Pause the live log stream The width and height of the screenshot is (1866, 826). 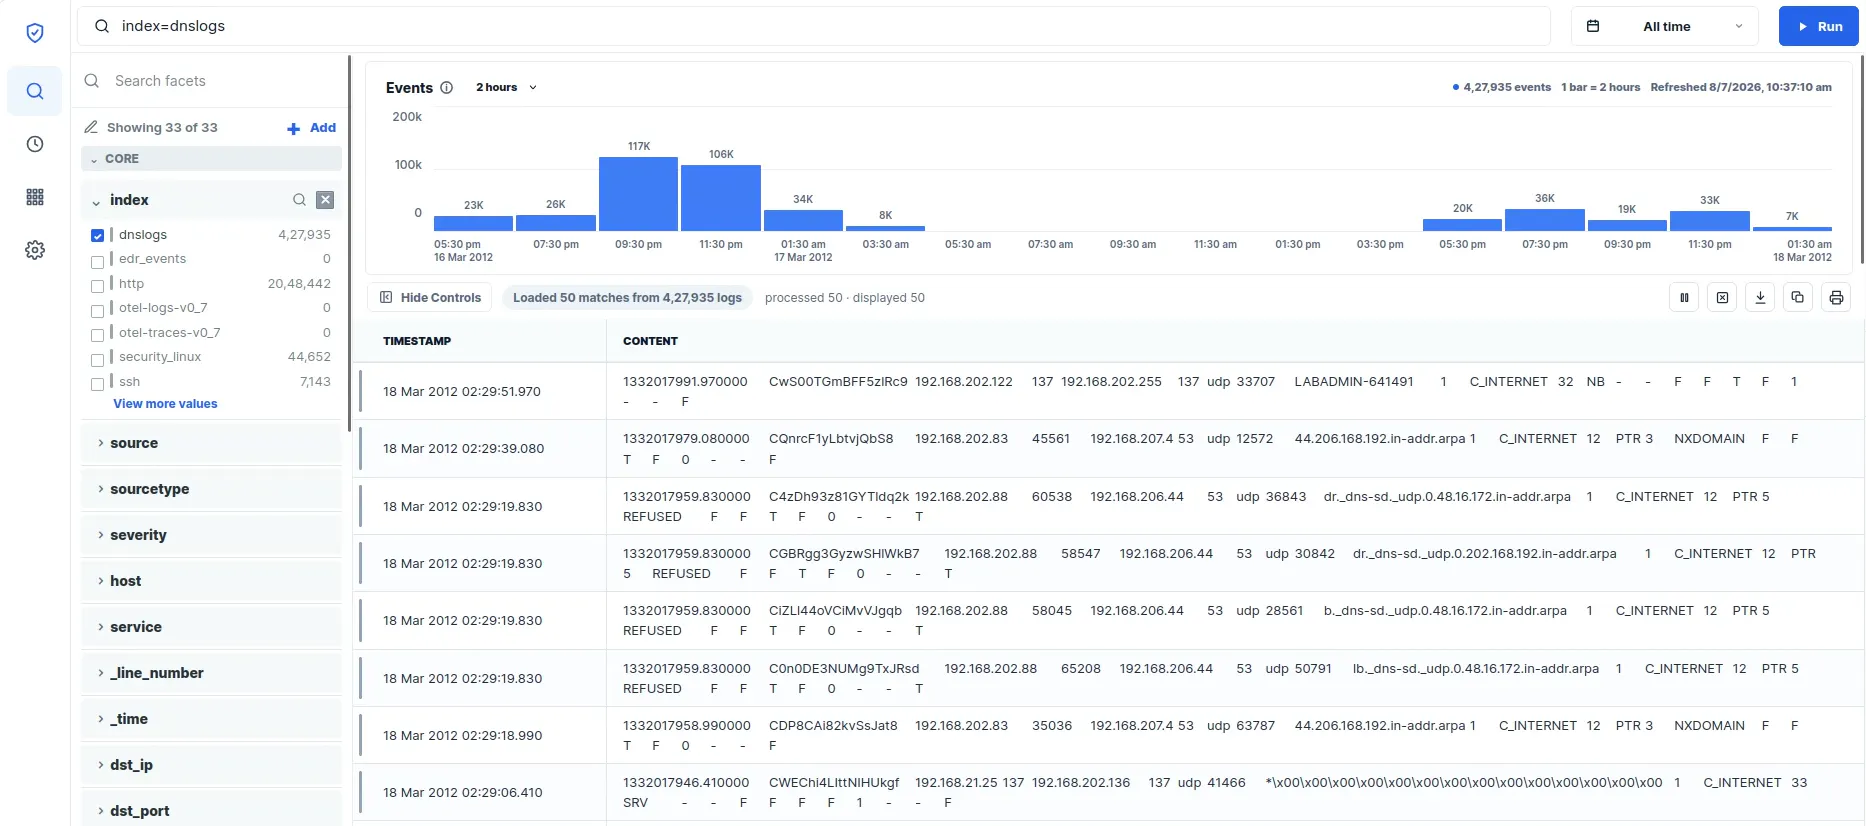1684,297
